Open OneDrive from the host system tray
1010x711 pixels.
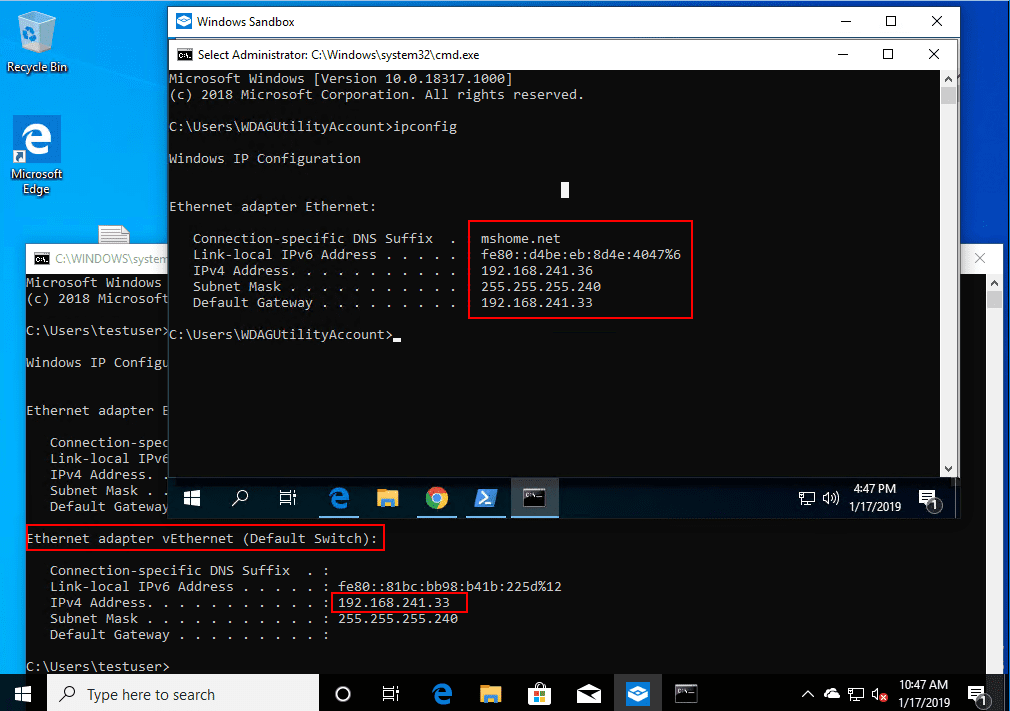coord(831,692)
